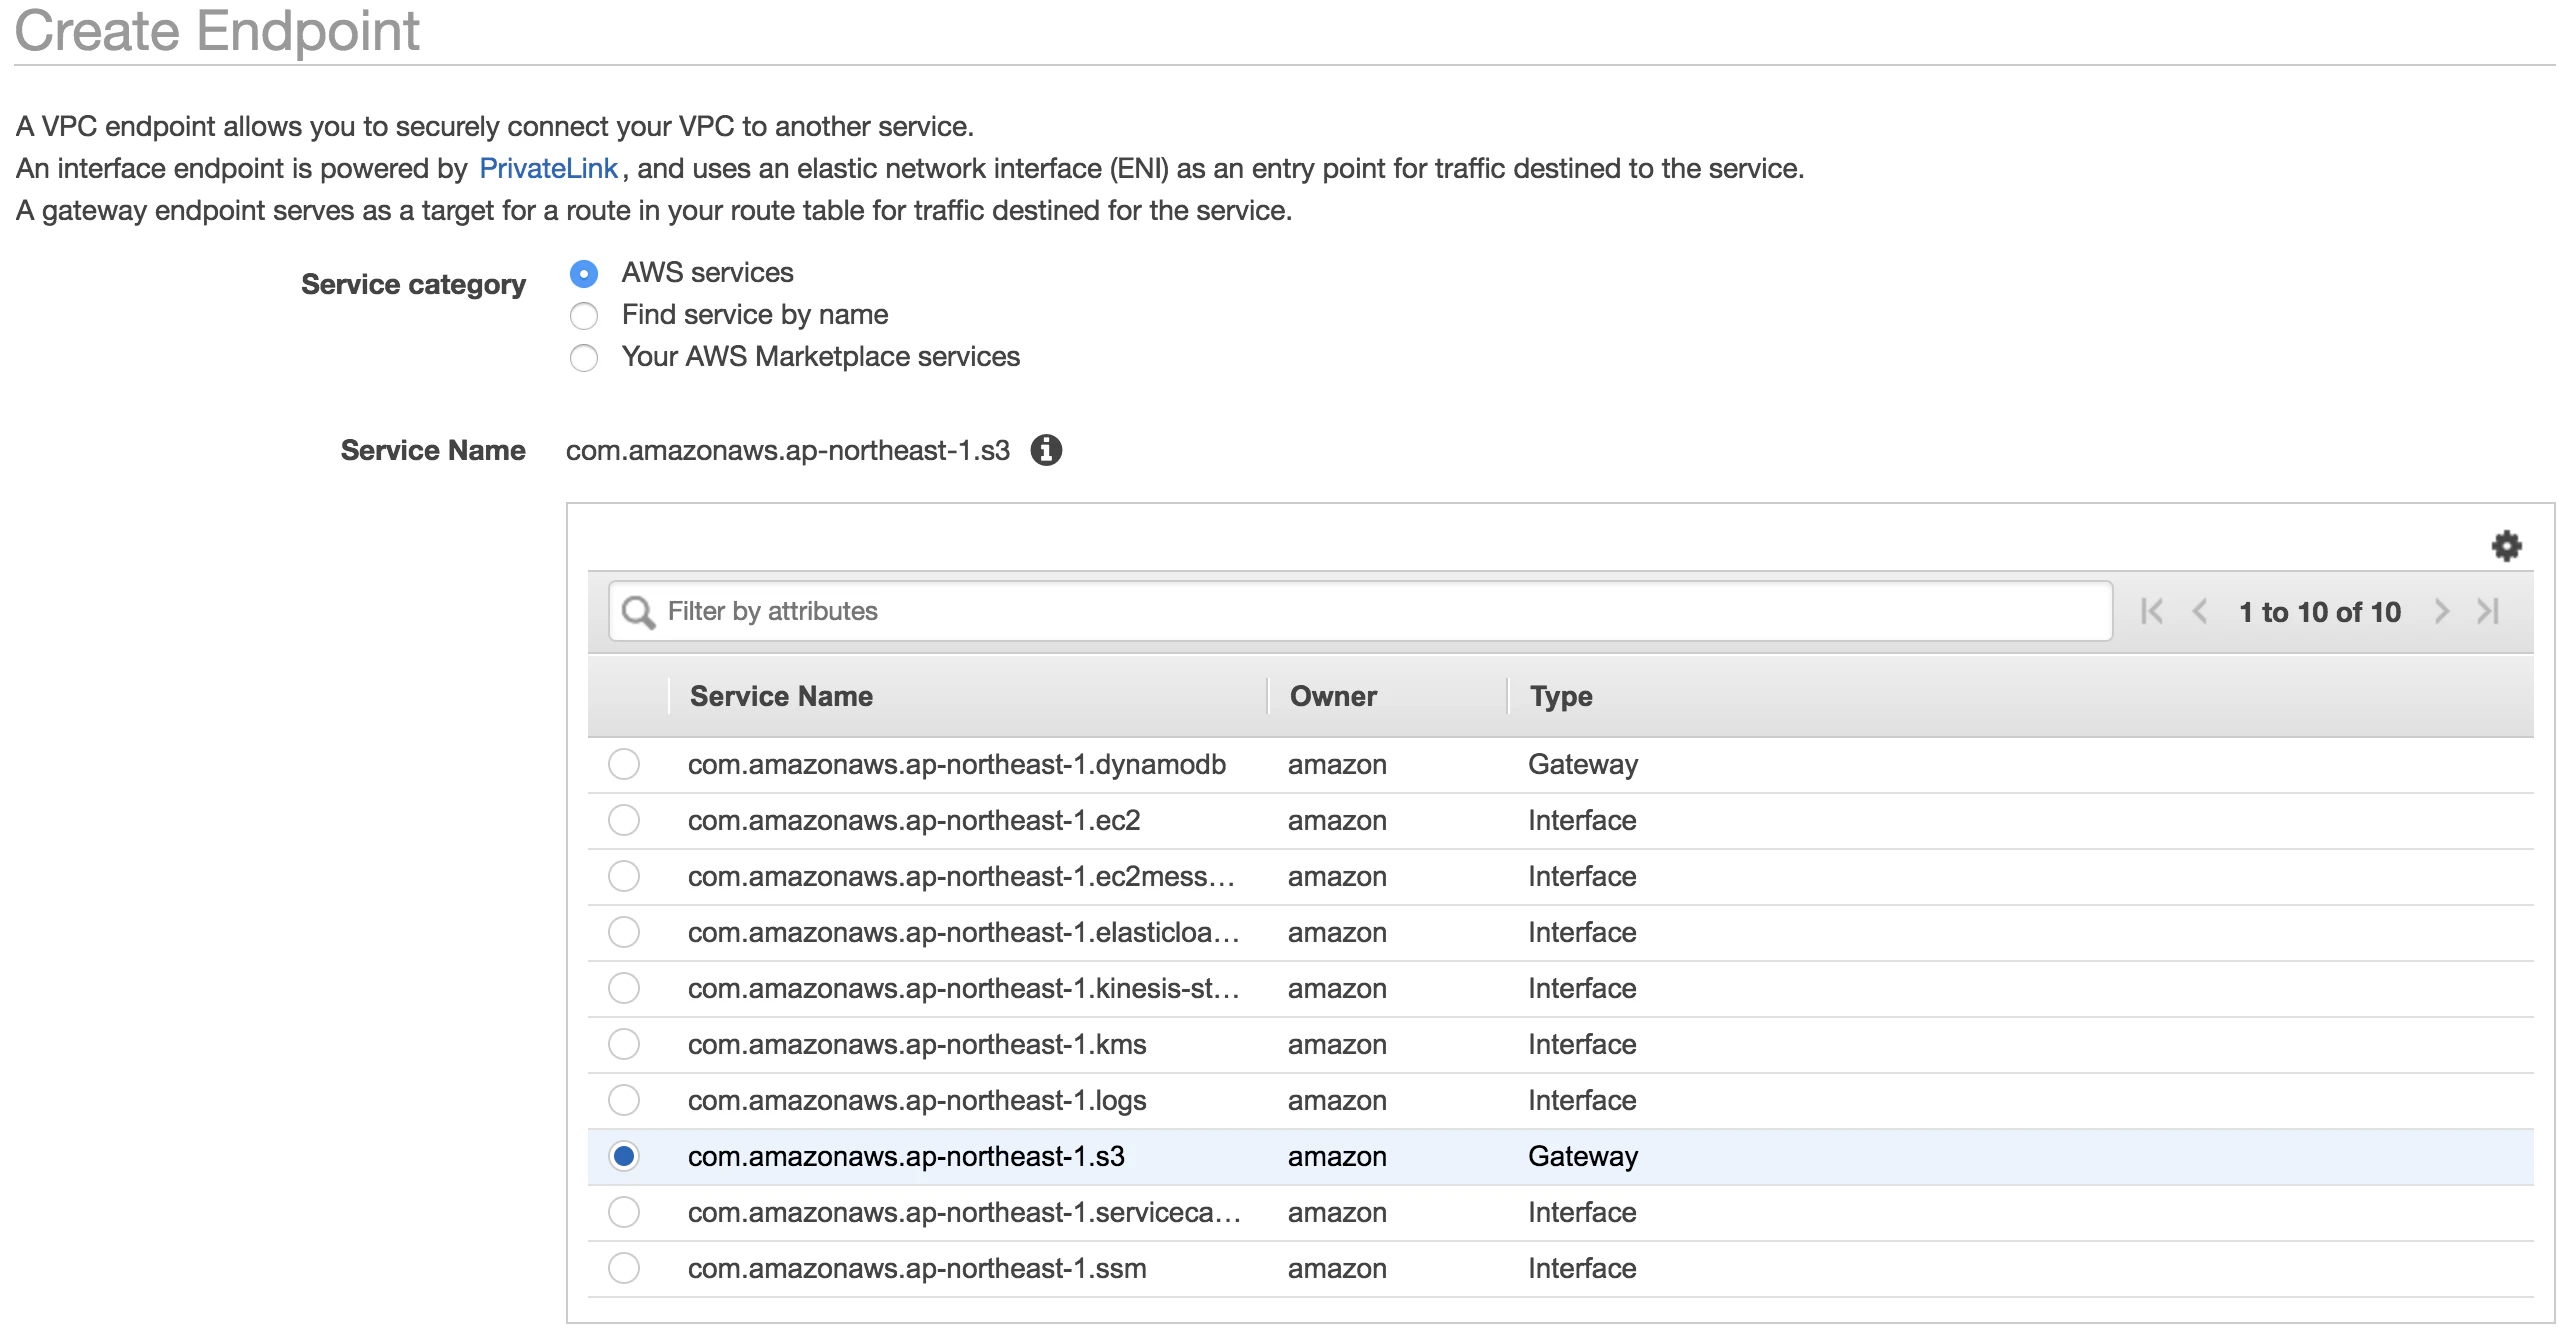The height and width of the screenshot is (1332, 2572).
Task: Open the PrivateLink link
Action: (548, 168)
